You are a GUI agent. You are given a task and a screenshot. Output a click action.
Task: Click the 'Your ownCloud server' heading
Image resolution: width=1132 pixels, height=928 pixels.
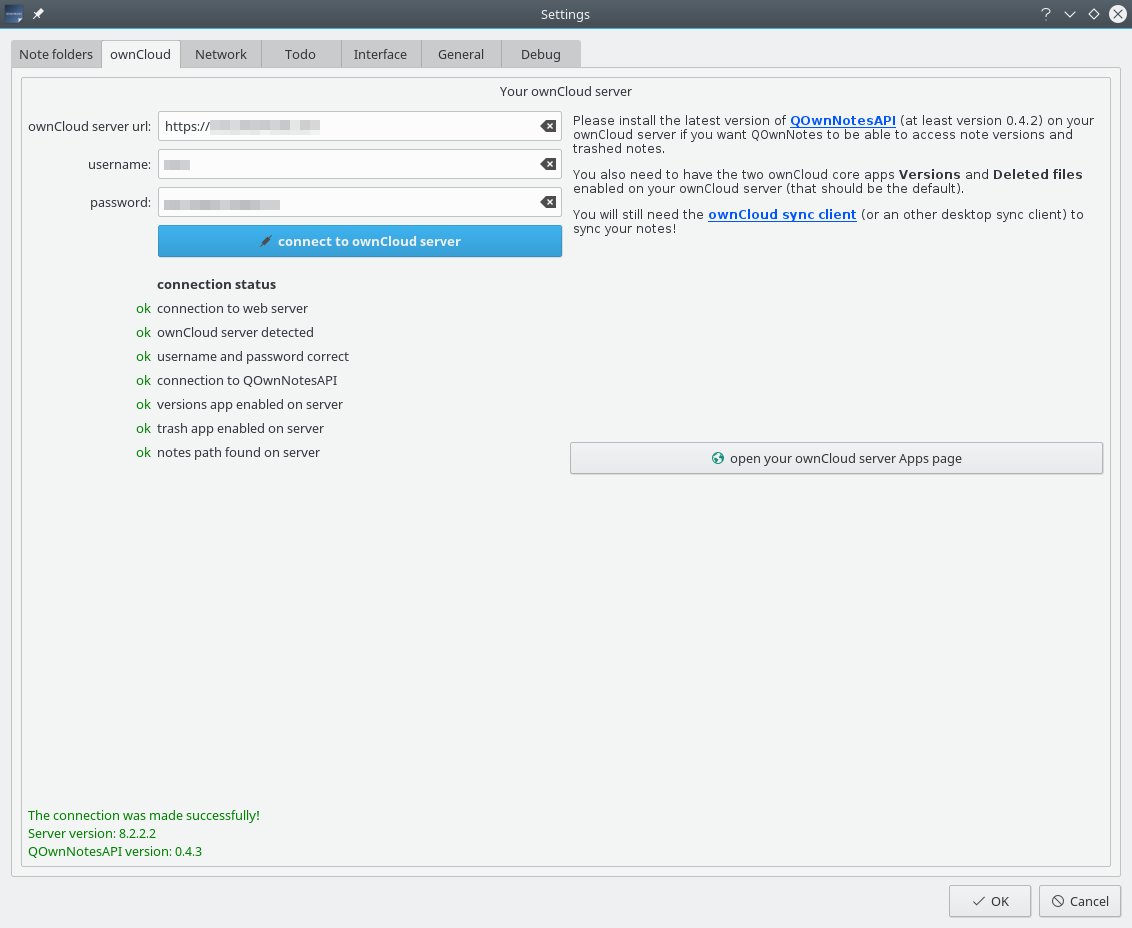565,92
